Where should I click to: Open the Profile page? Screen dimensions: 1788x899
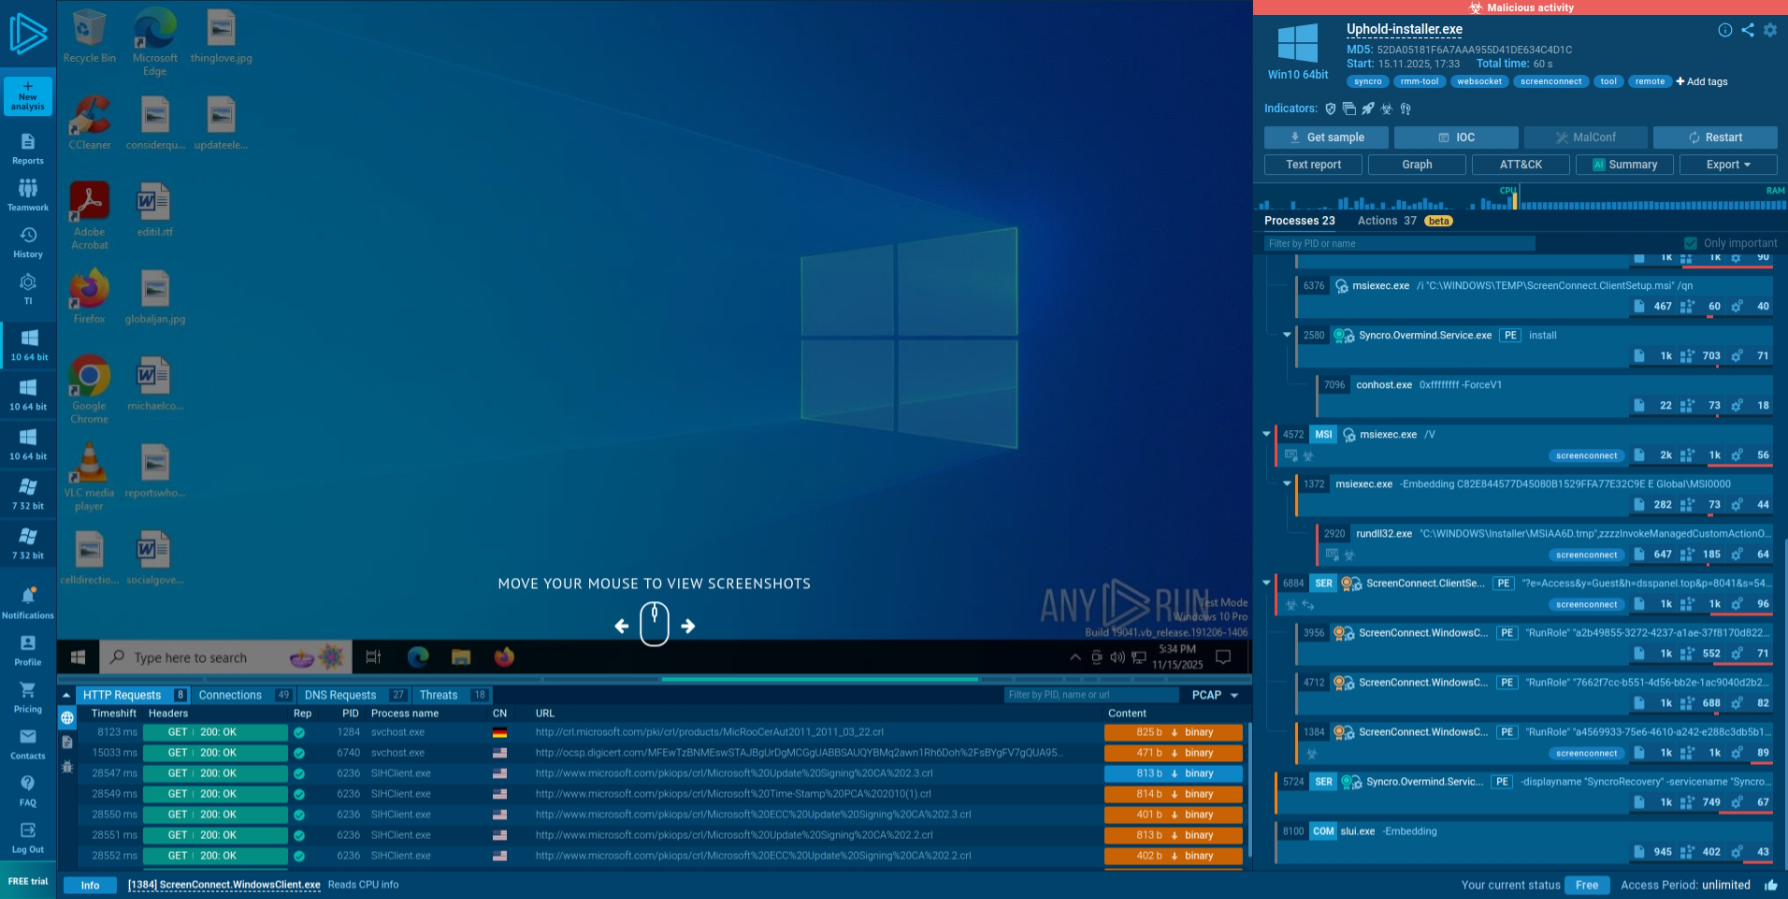click(x=28, y=650)
